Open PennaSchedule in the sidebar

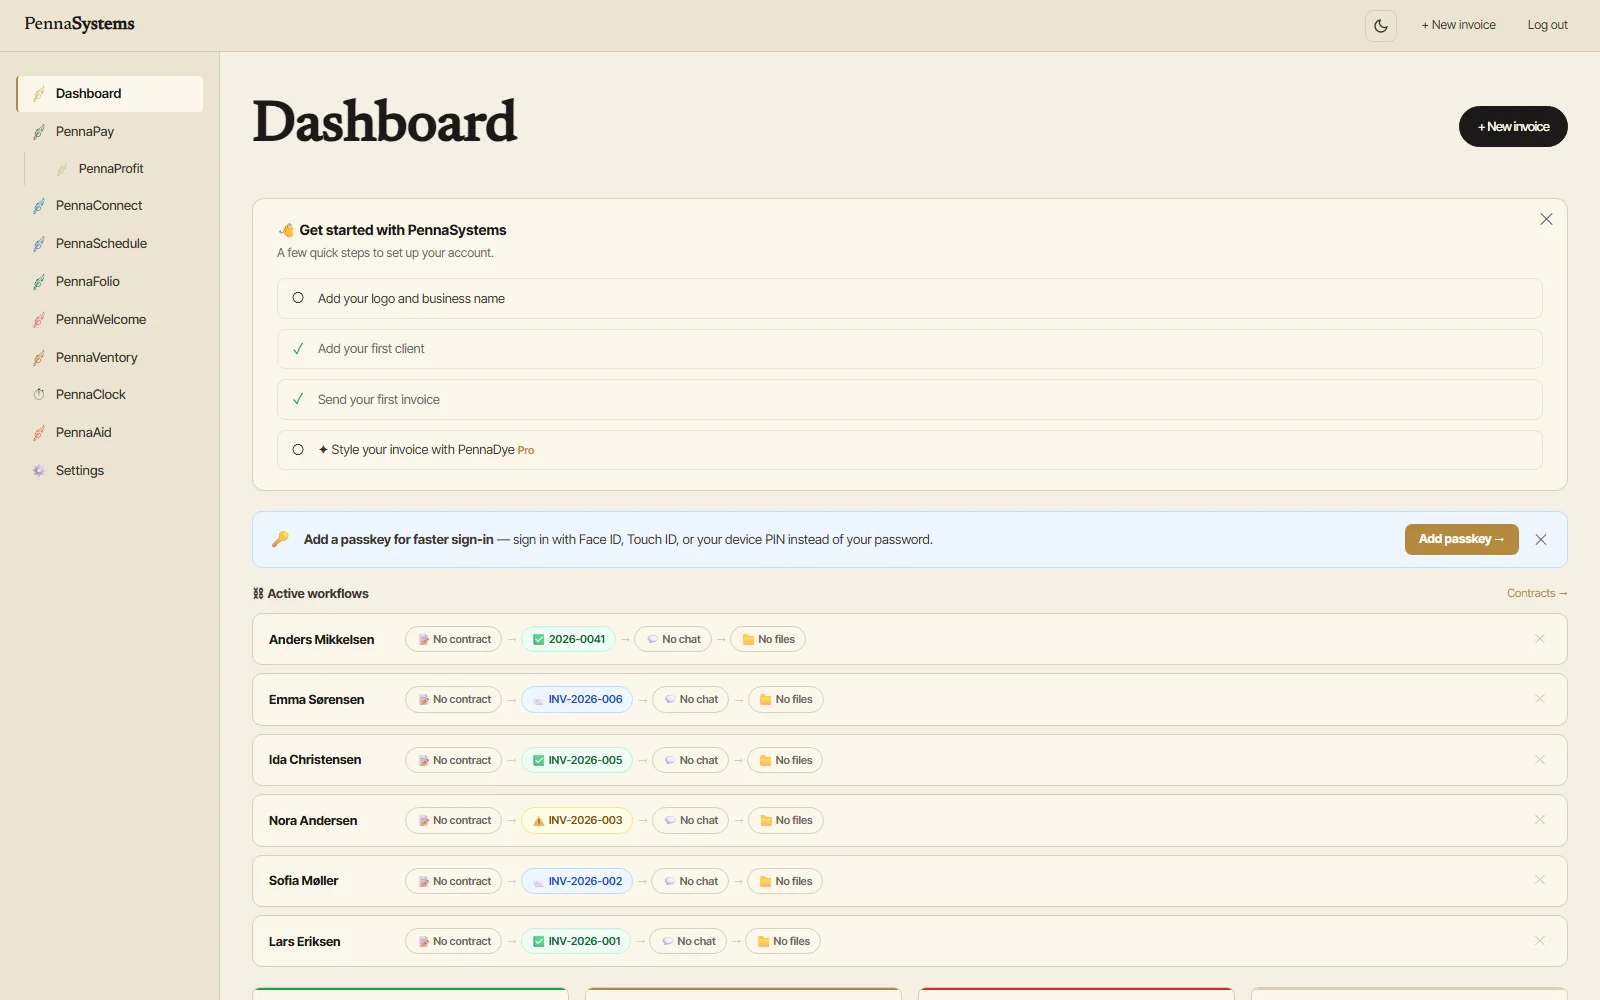click(x=110, y=244)
